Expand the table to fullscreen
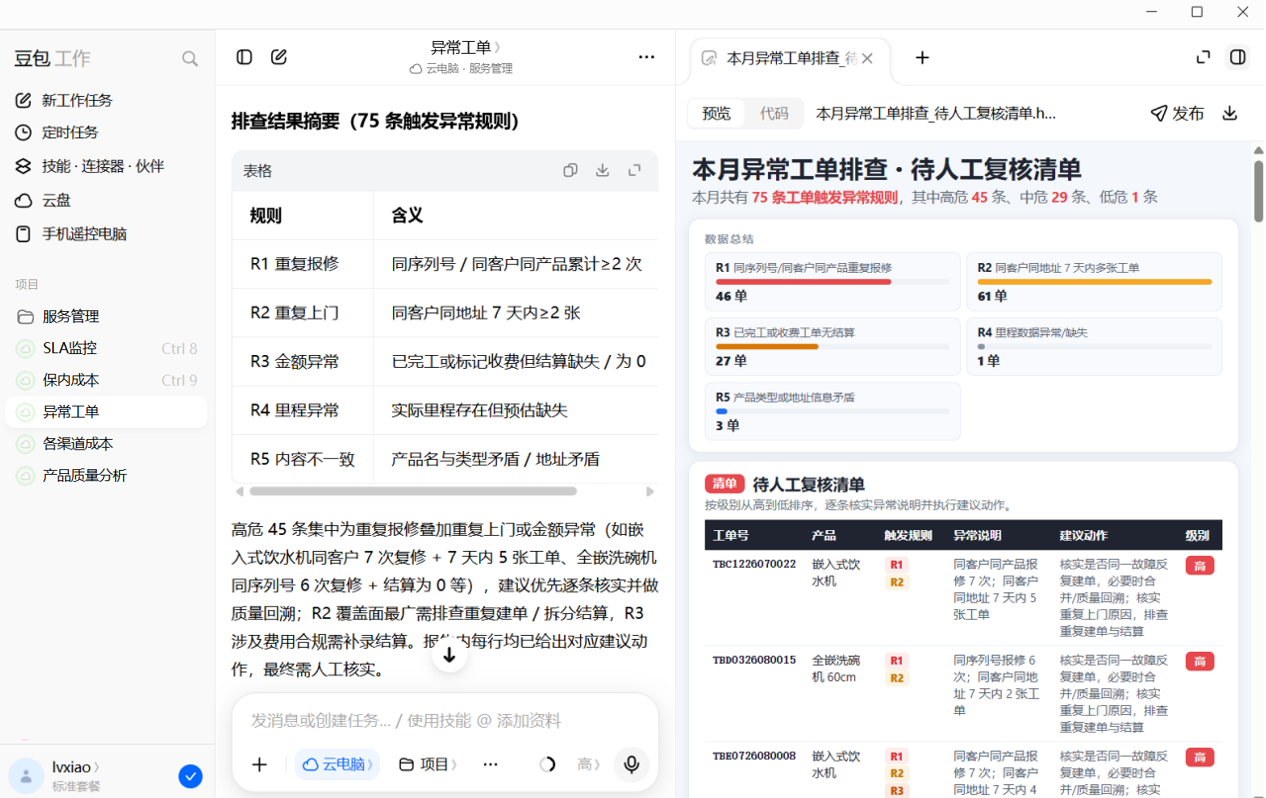This screenshot has height=798, width=1266. pos(634,170)
